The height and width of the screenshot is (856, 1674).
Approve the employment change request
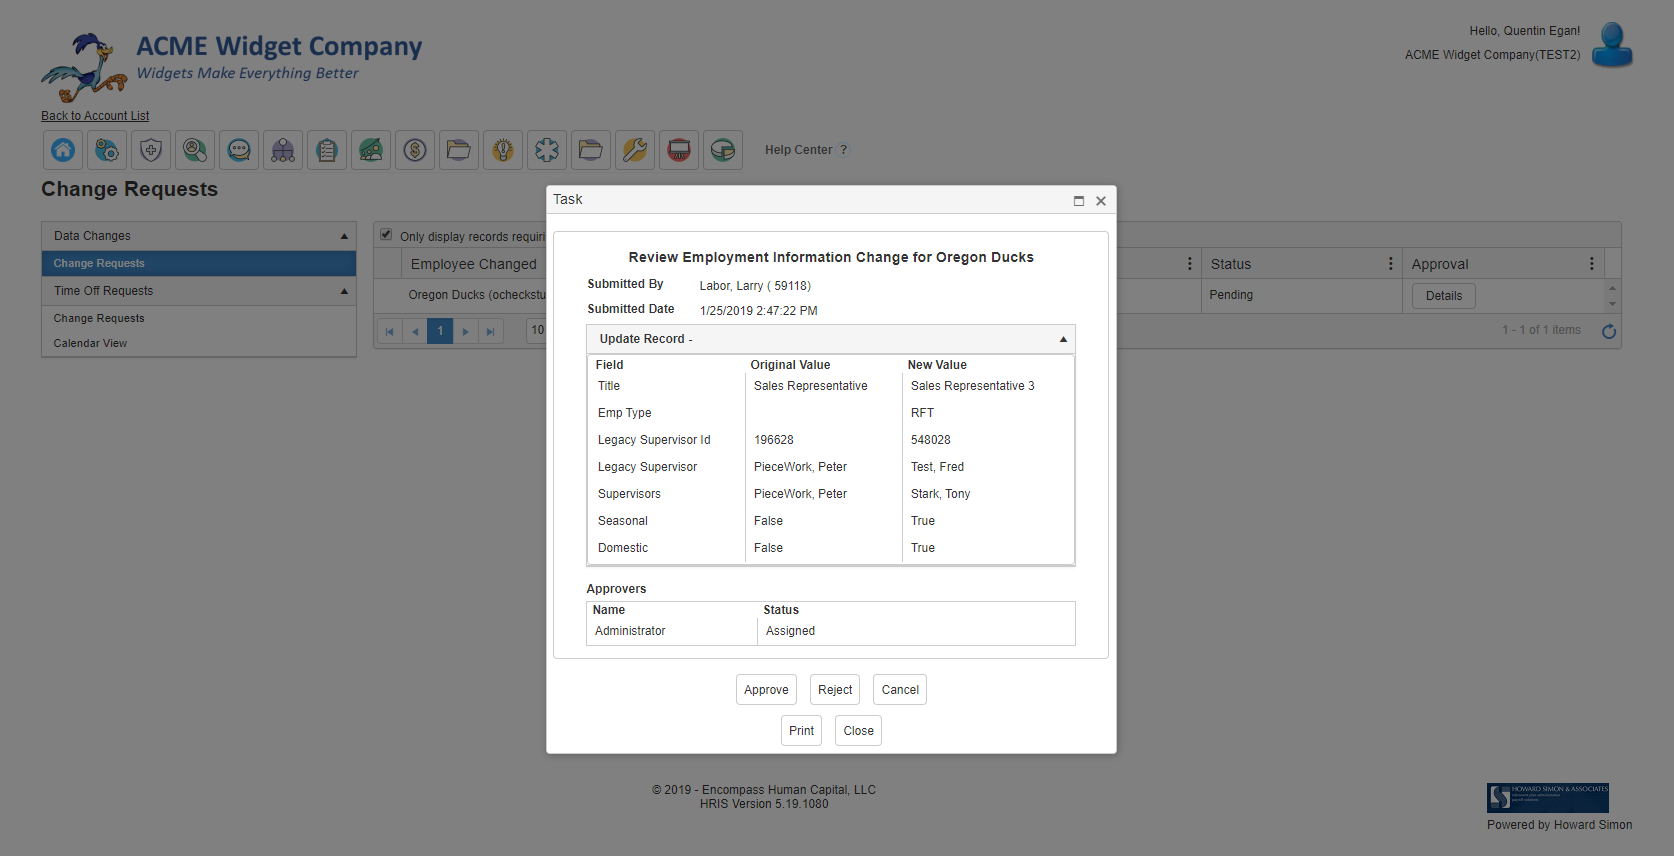click(766, 690)
